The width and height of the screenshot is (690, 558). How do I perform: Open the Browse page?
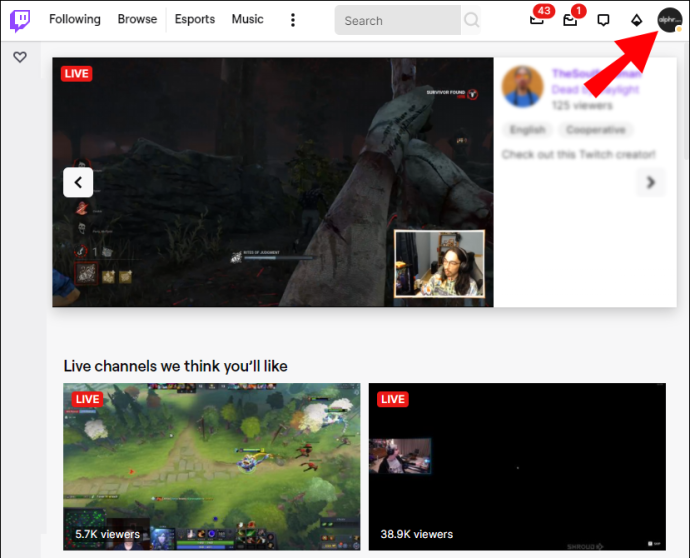[137, 19]
